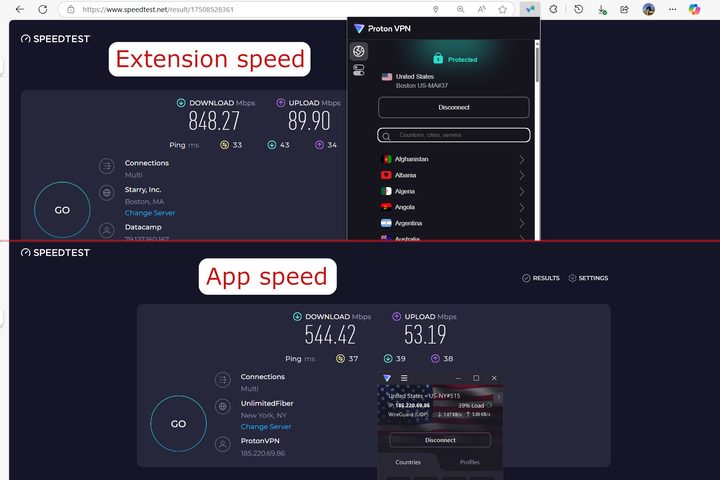Click the 848.27 download speed value

click(214, 121)
